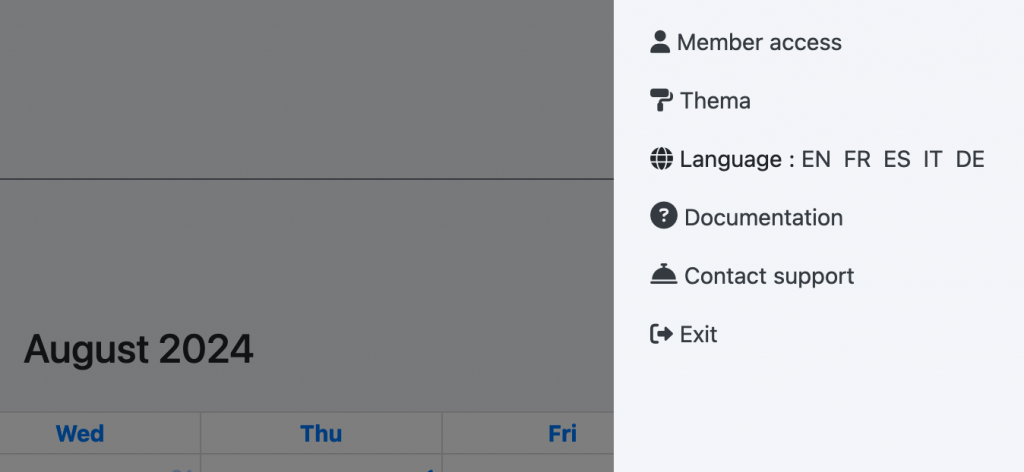Switch language to EN
Viewport: 1024px width, 472px height.
coord(816,159)
